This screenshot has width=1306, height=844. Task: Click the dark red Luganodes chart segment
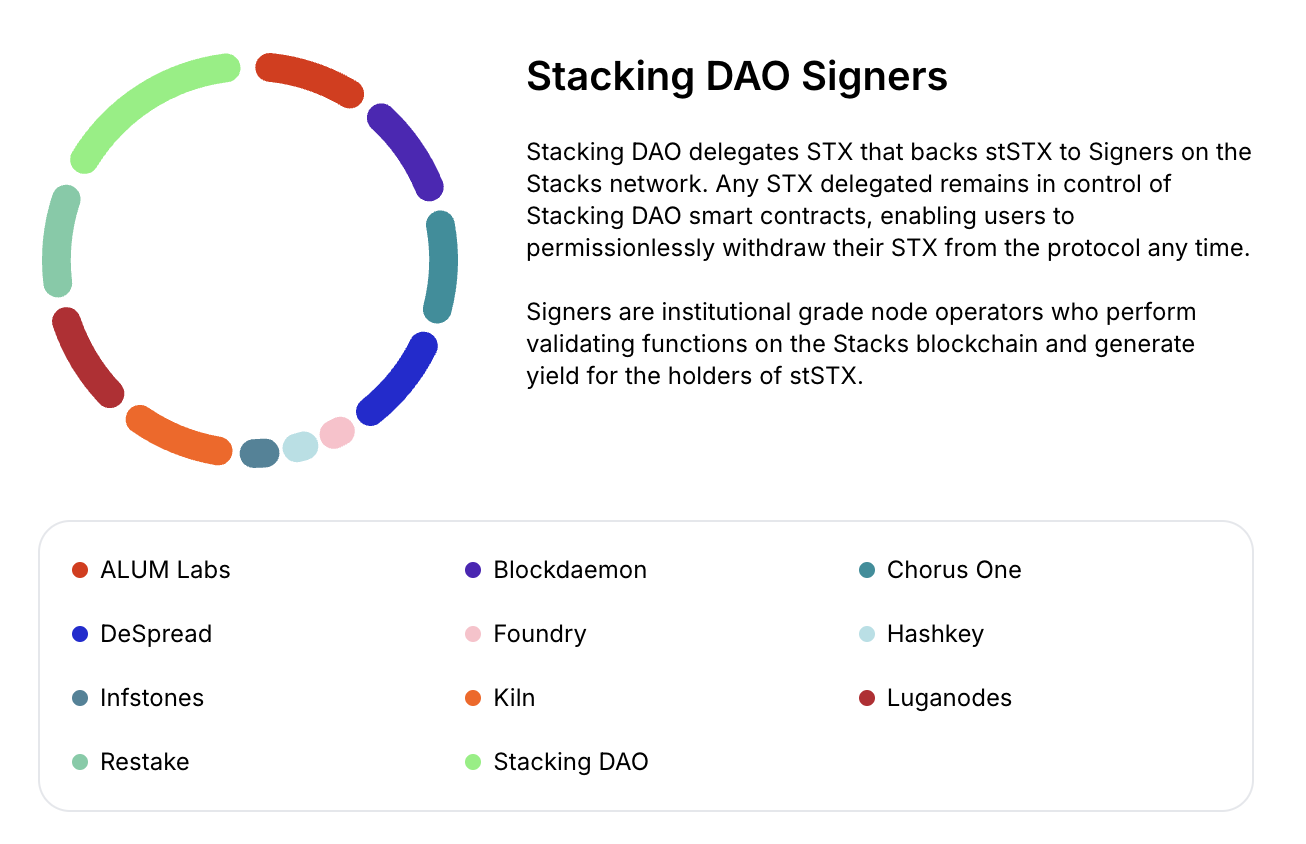tap(86, 358)
